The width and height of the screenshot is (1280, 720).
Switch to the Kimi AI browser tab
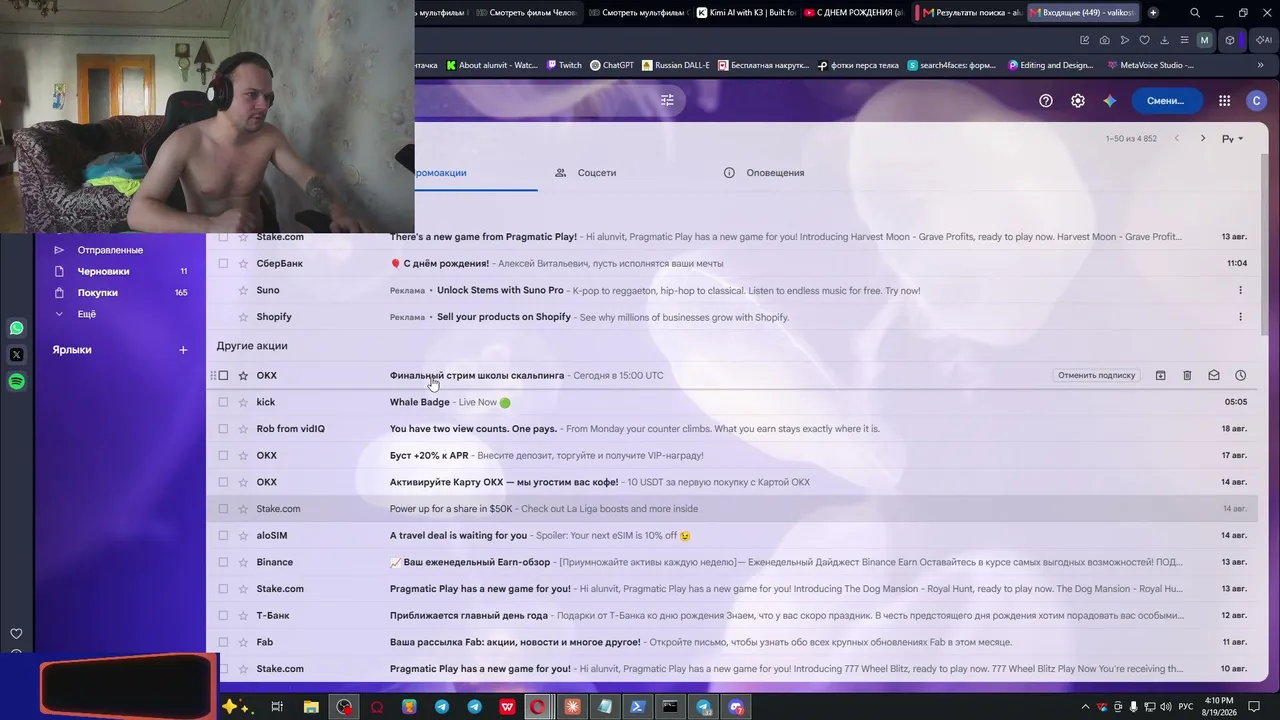point(746,13)
